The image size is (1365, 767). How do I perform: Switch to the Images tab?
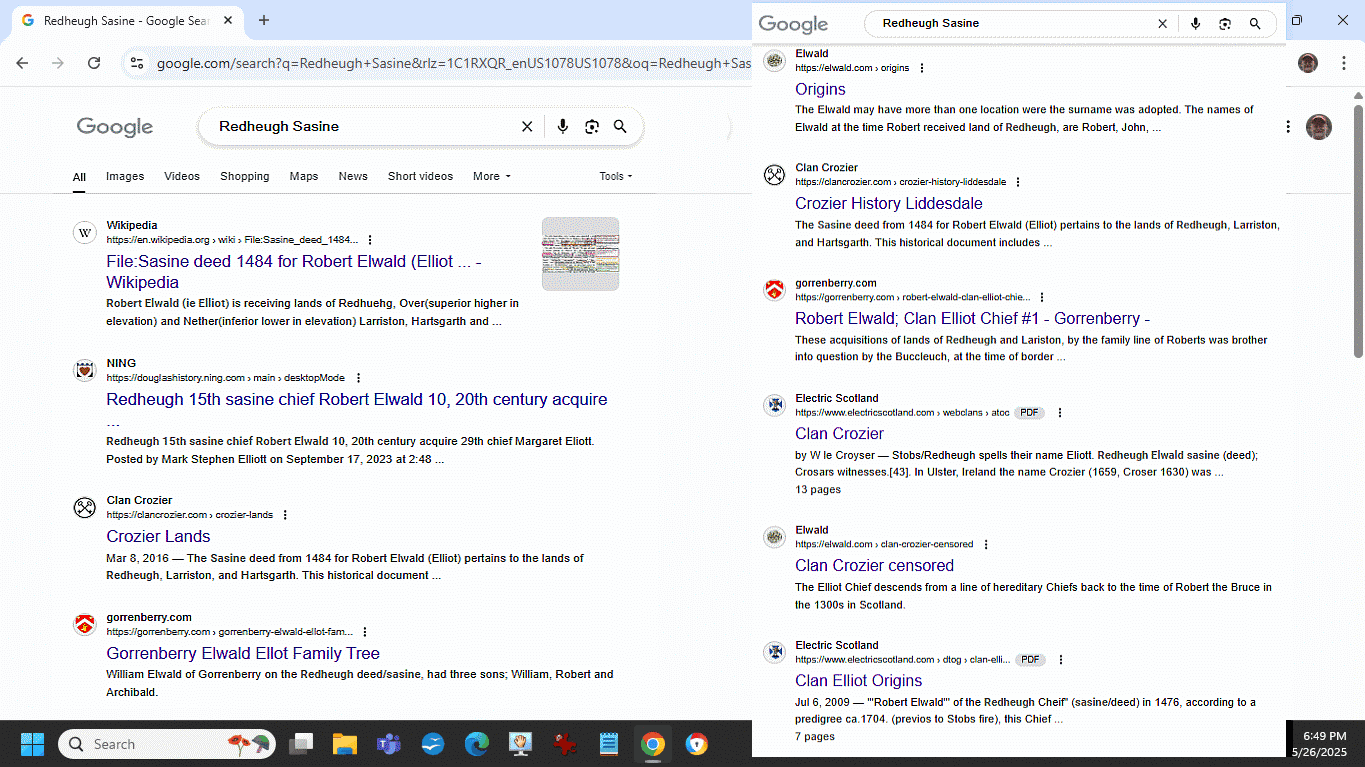tap(125, 176)
